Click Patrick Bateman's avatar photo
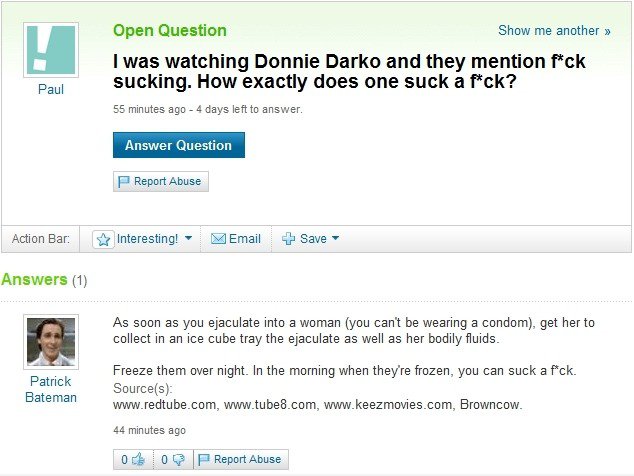Image resolution: width=634 pixels, height=476 pixels. (51, 342)
